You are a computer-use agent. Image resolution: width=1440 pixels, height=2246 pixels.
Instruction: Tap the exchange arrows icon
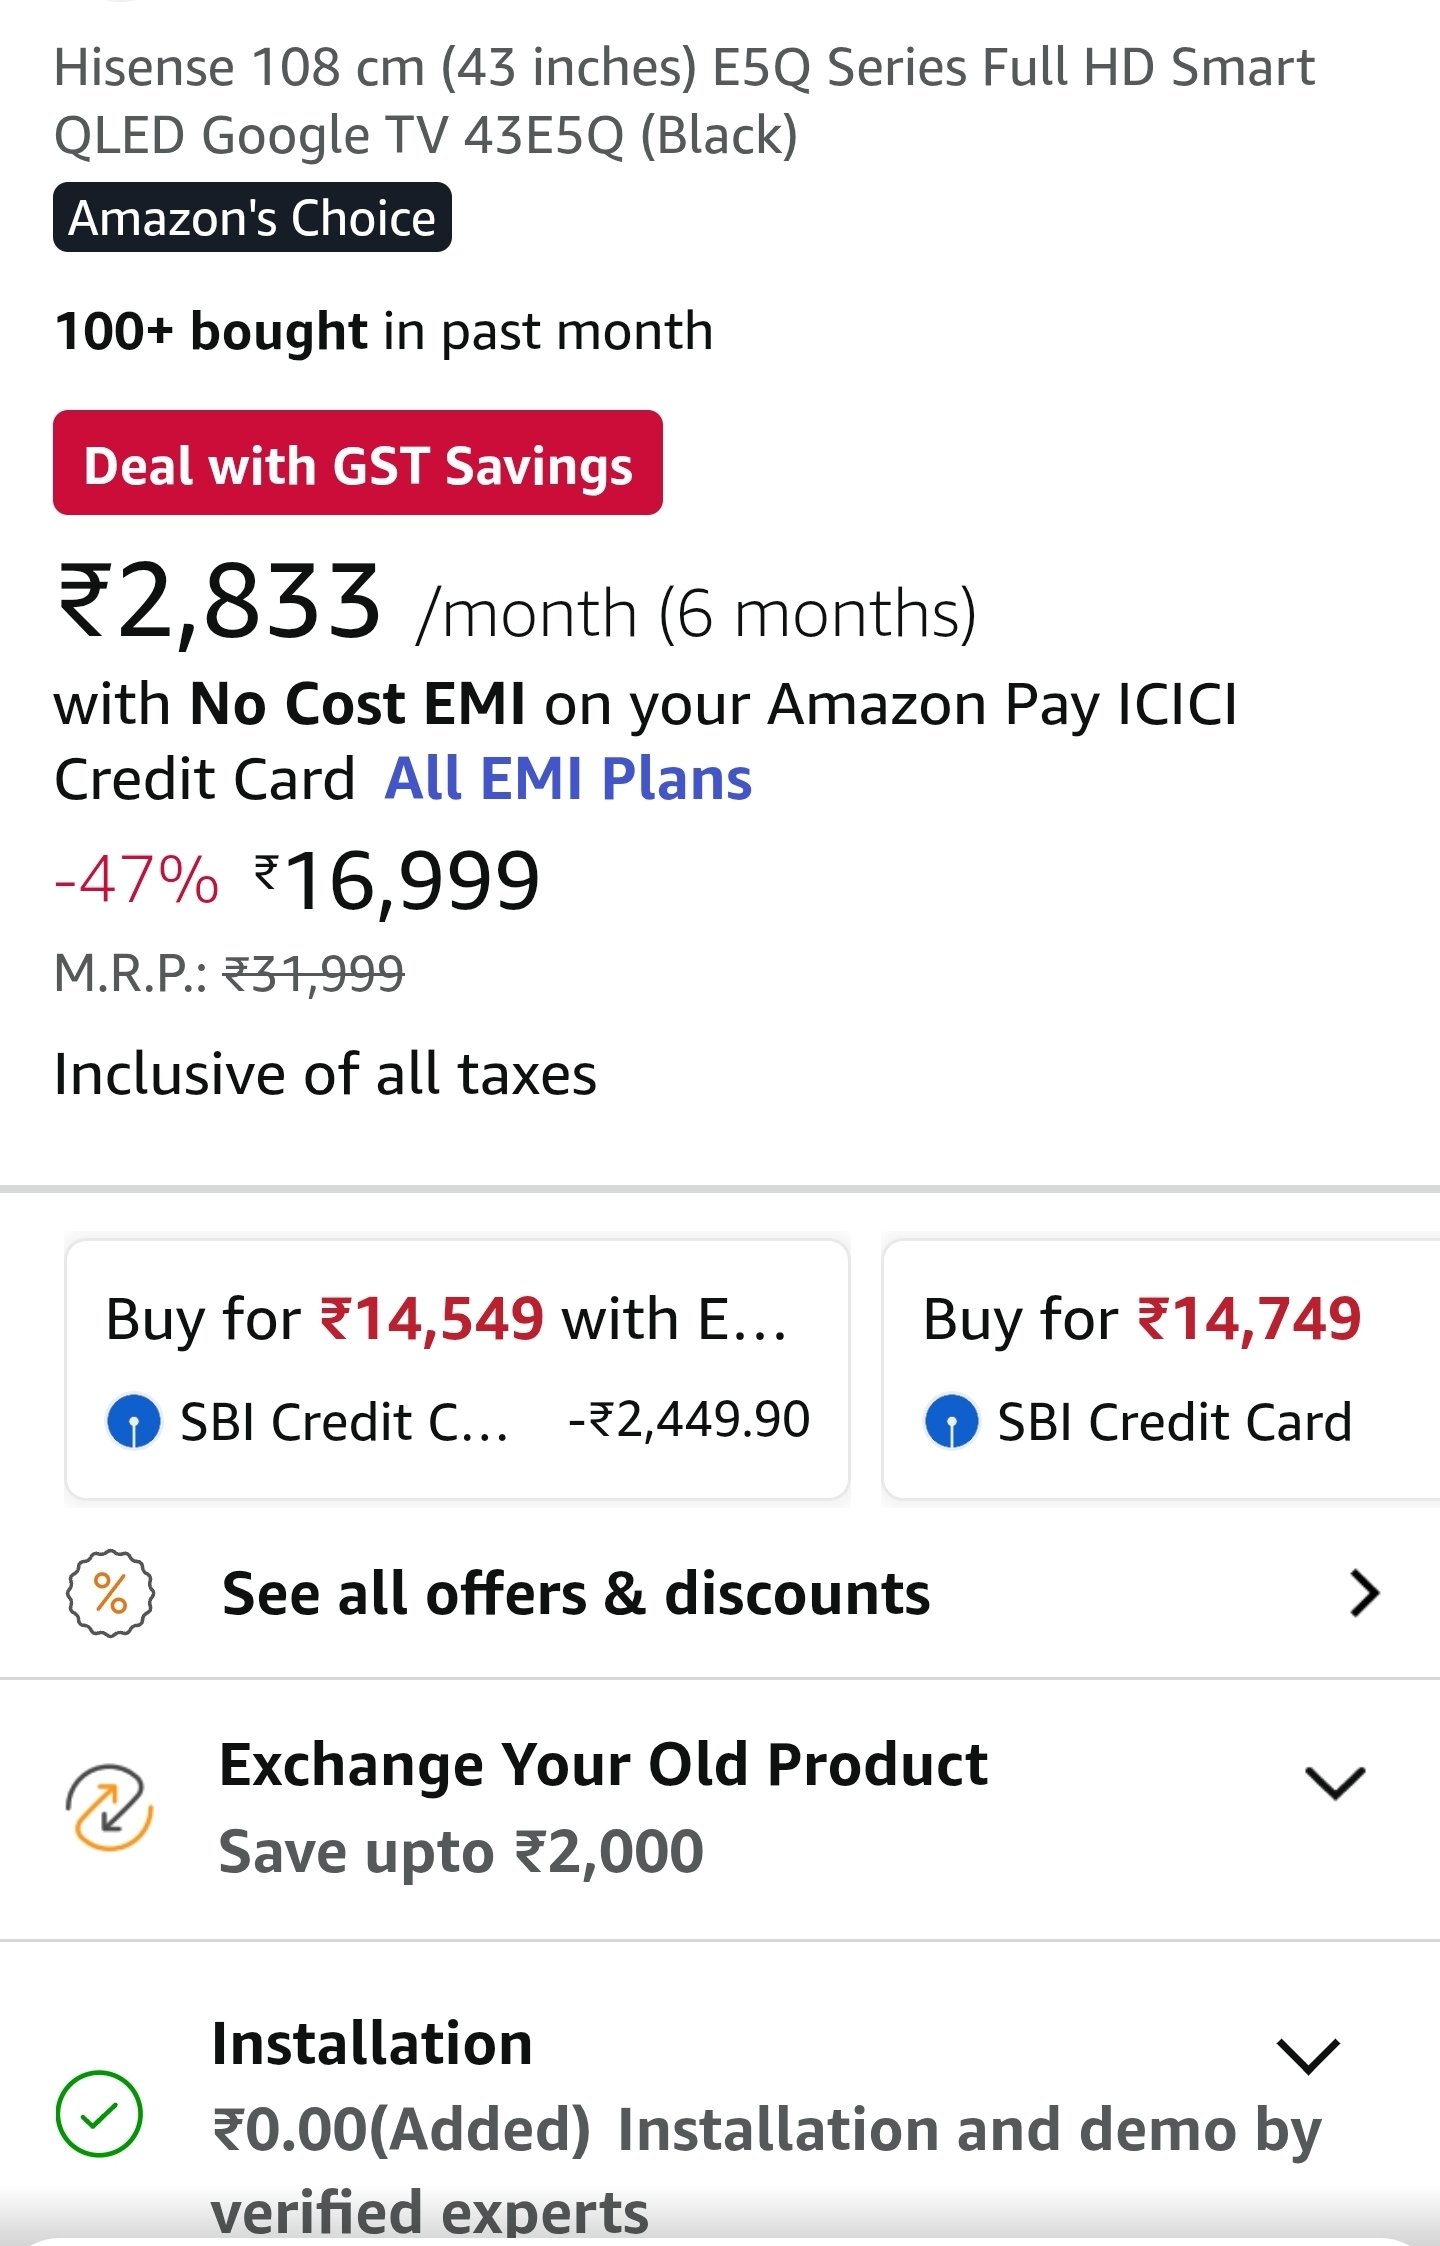[109, 1807]
